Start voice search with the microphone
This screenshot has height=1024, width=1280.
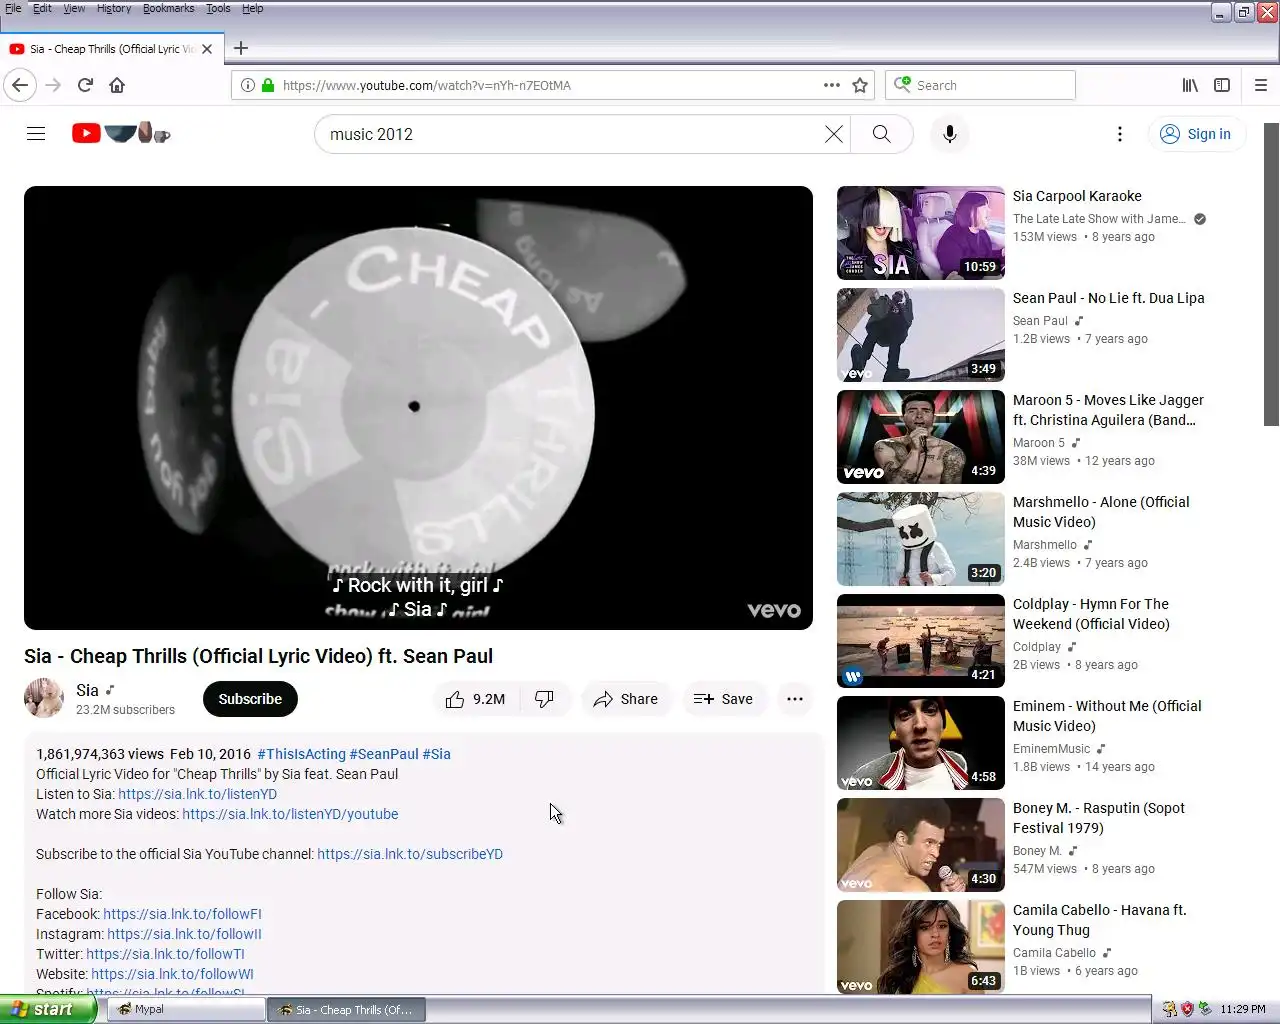click(950, 134)
